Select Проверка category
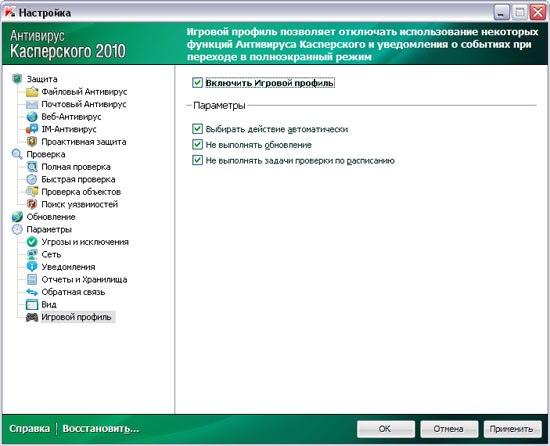Image resolution: width=550 pixels, height=446 pixels. 46,154
